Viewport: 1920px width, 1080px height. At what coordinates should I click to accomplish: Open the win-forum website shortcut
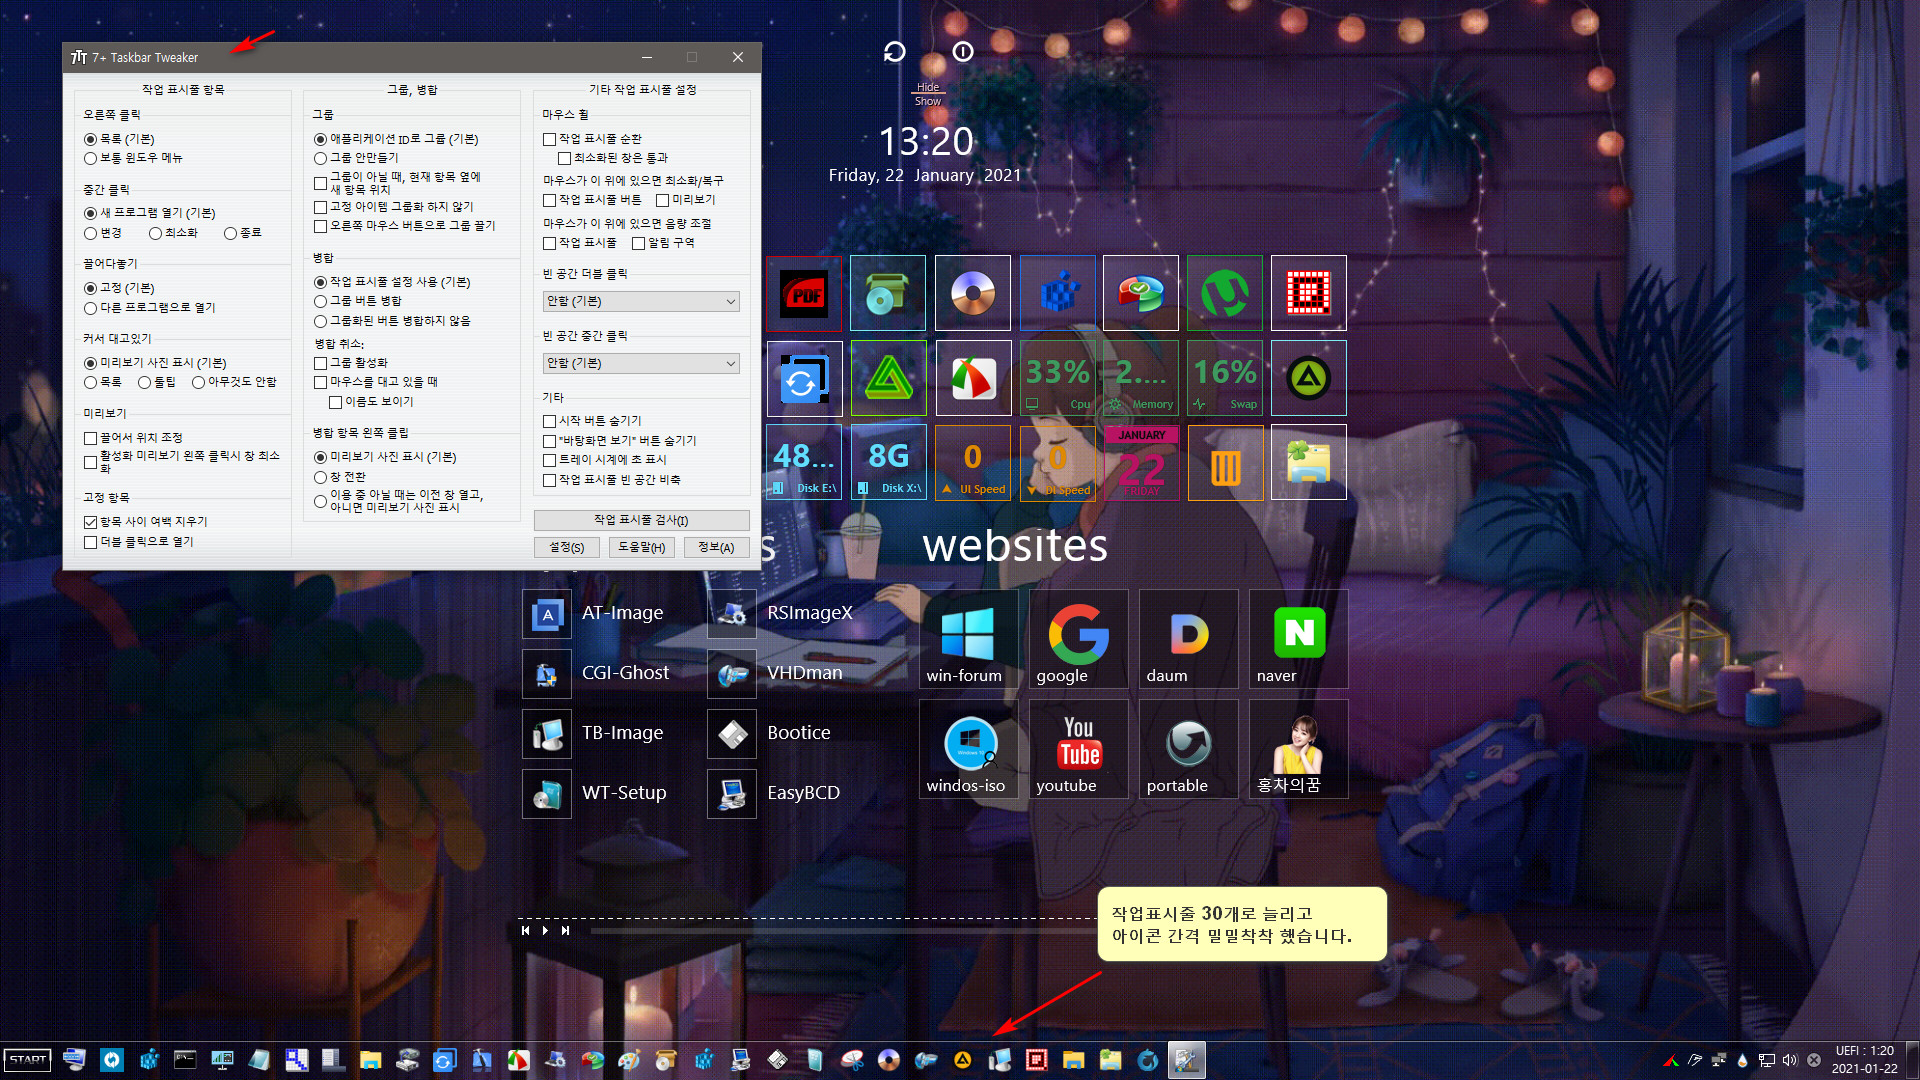pos(969,639)
